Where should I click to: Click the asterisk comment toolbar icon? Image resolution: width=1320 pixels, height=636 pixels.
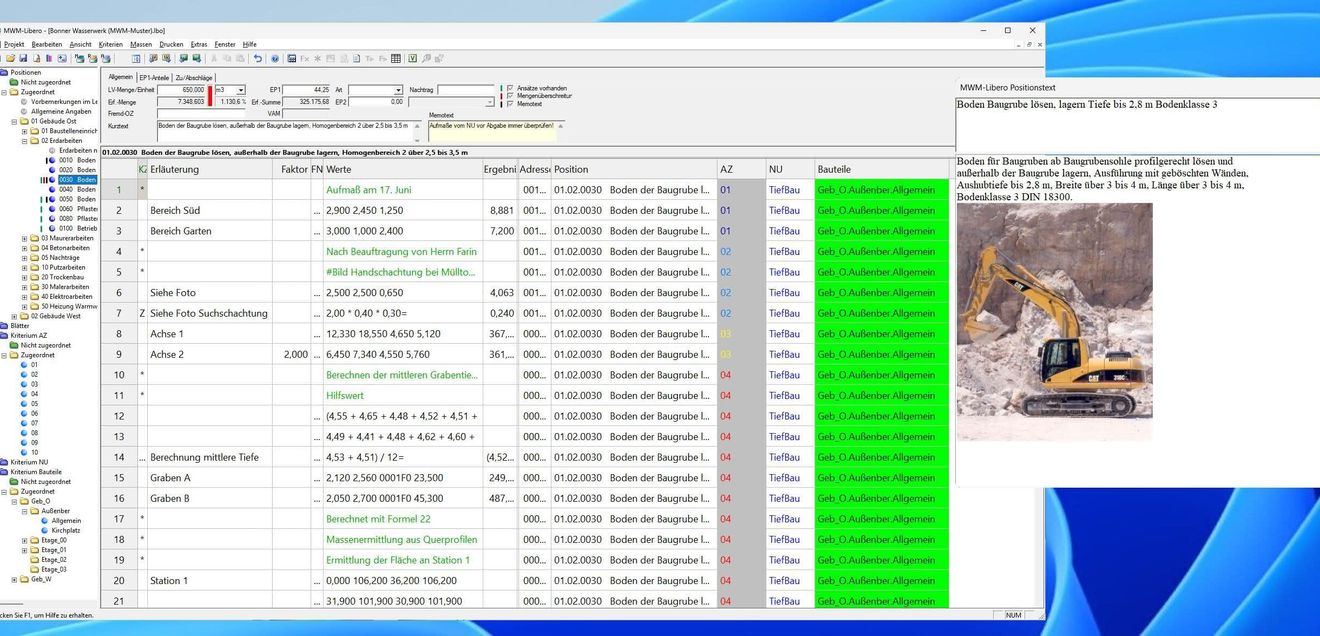(317, 58)
